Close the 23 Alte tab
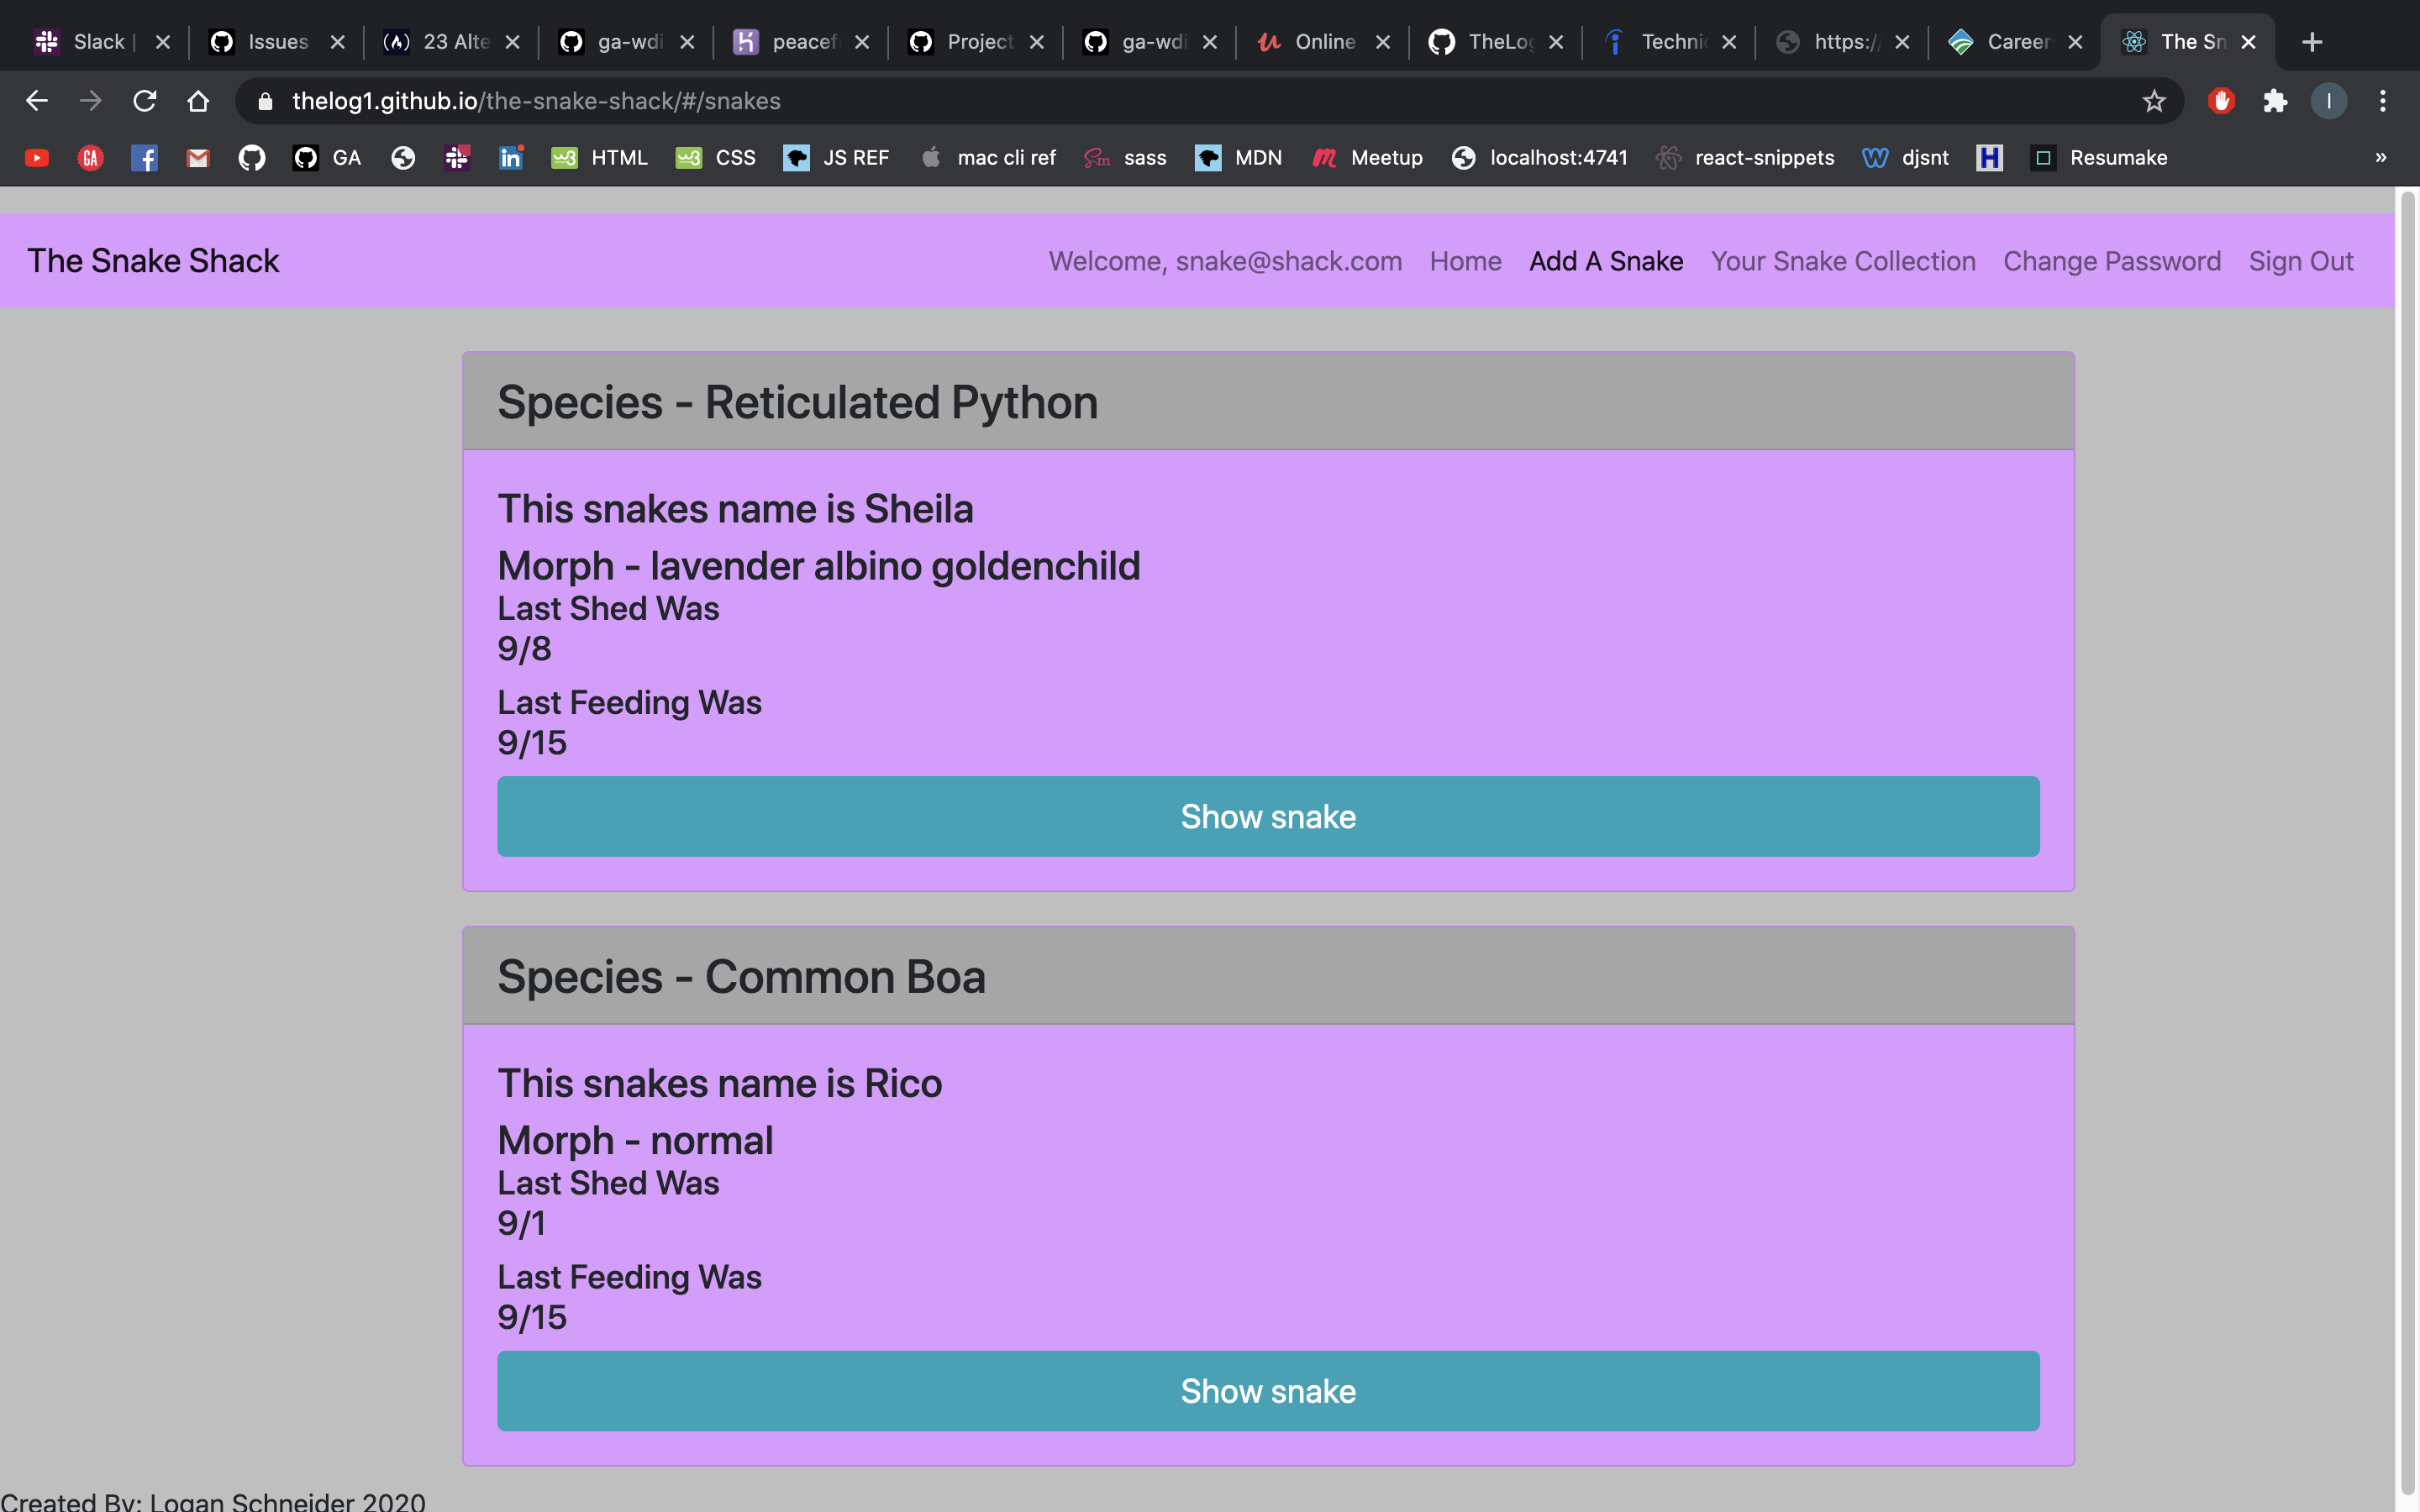 click(x=512, y=42)
